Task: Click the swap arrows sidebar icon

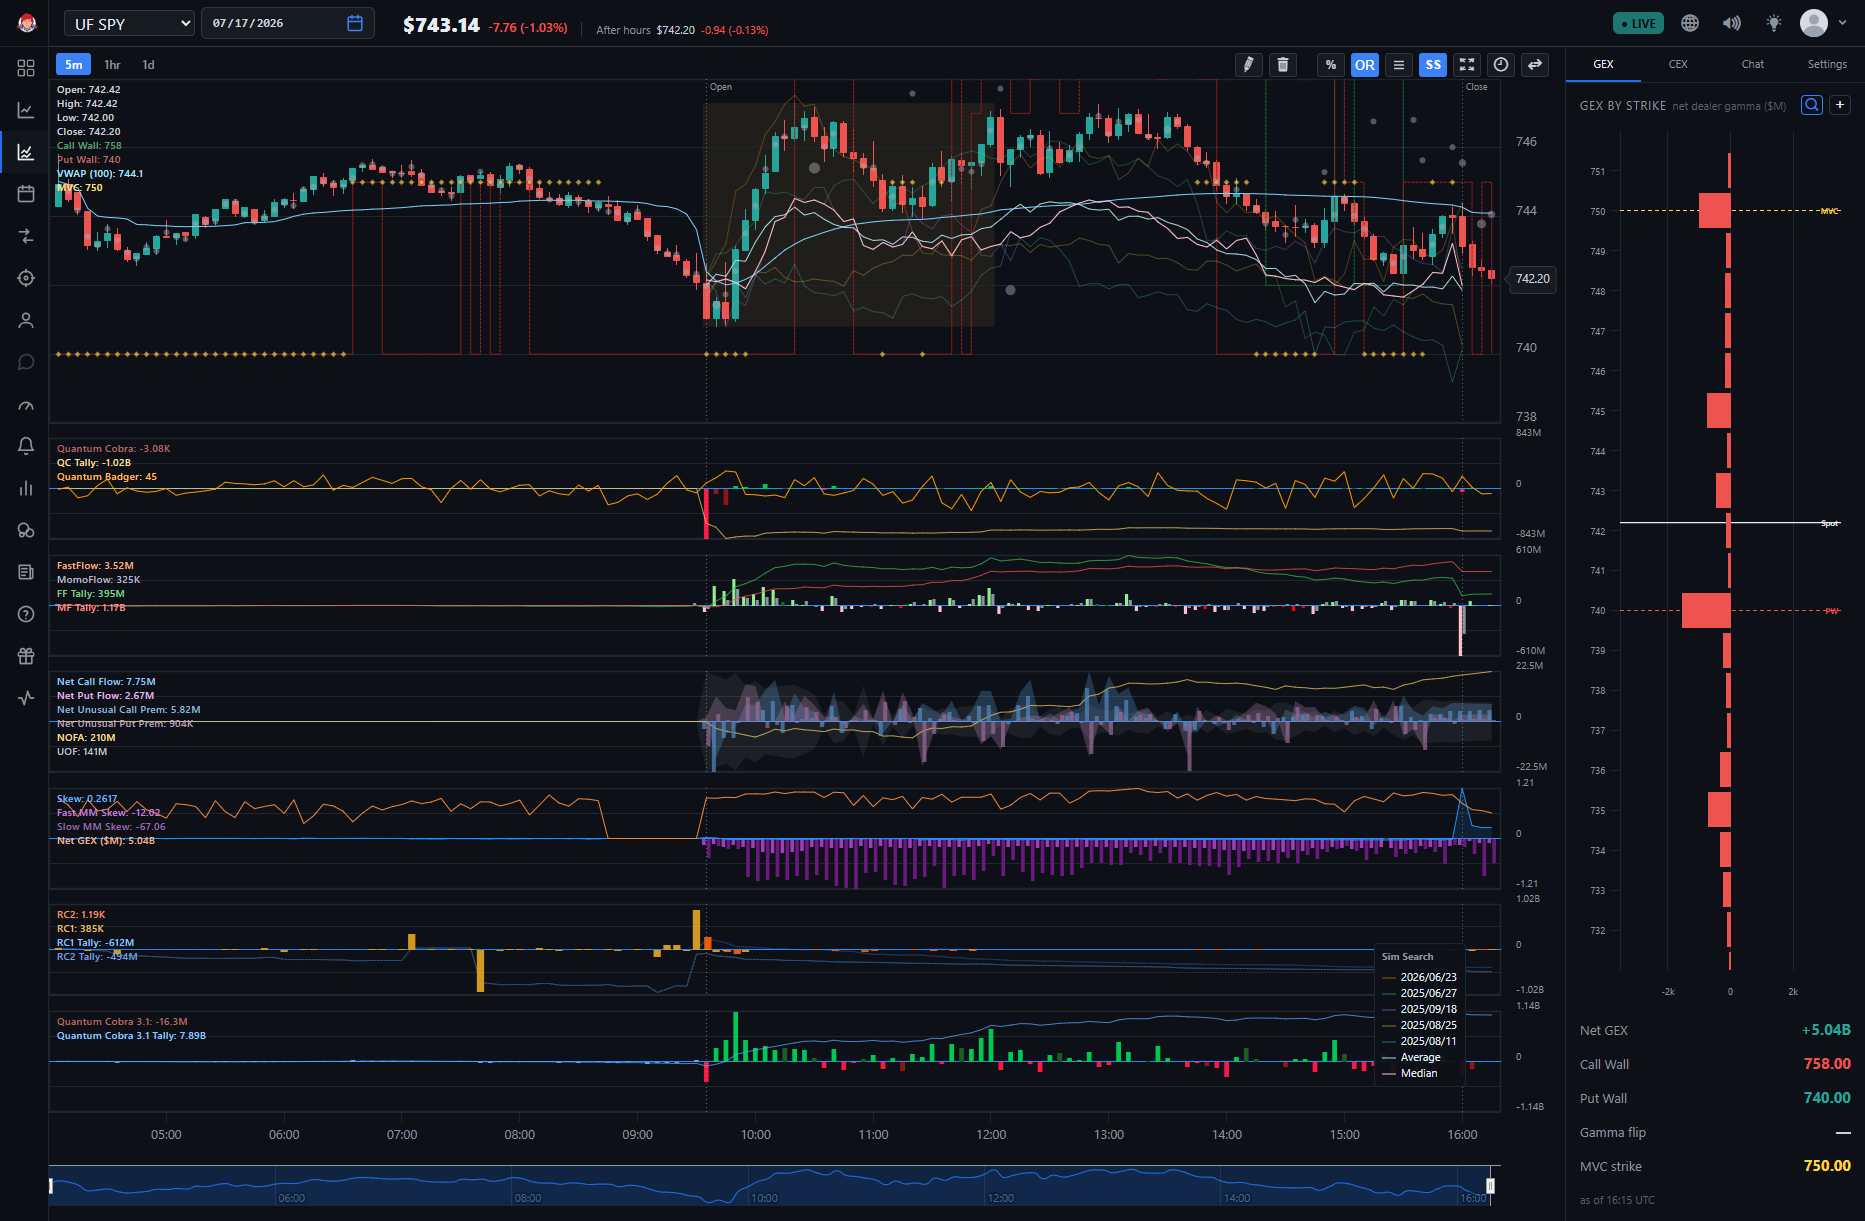Action: (26, 236)
